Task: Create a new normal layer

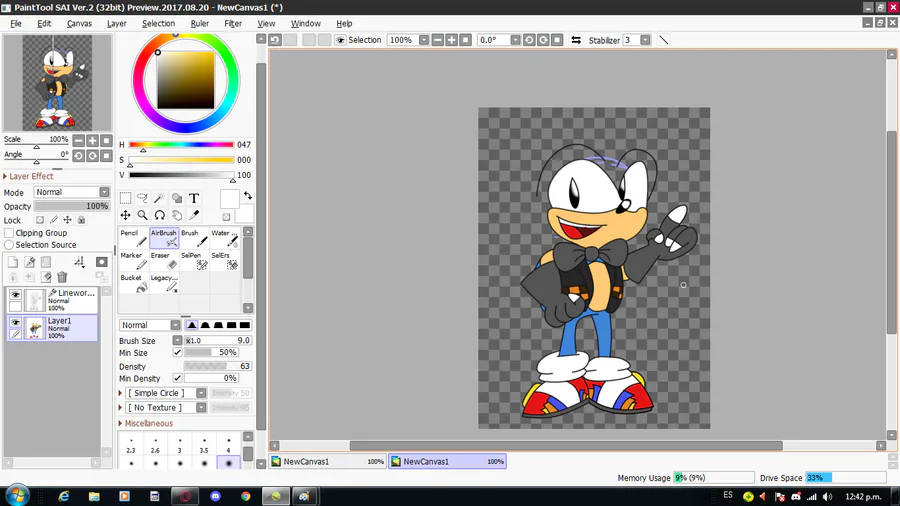Action: click(x=13, y=262)
